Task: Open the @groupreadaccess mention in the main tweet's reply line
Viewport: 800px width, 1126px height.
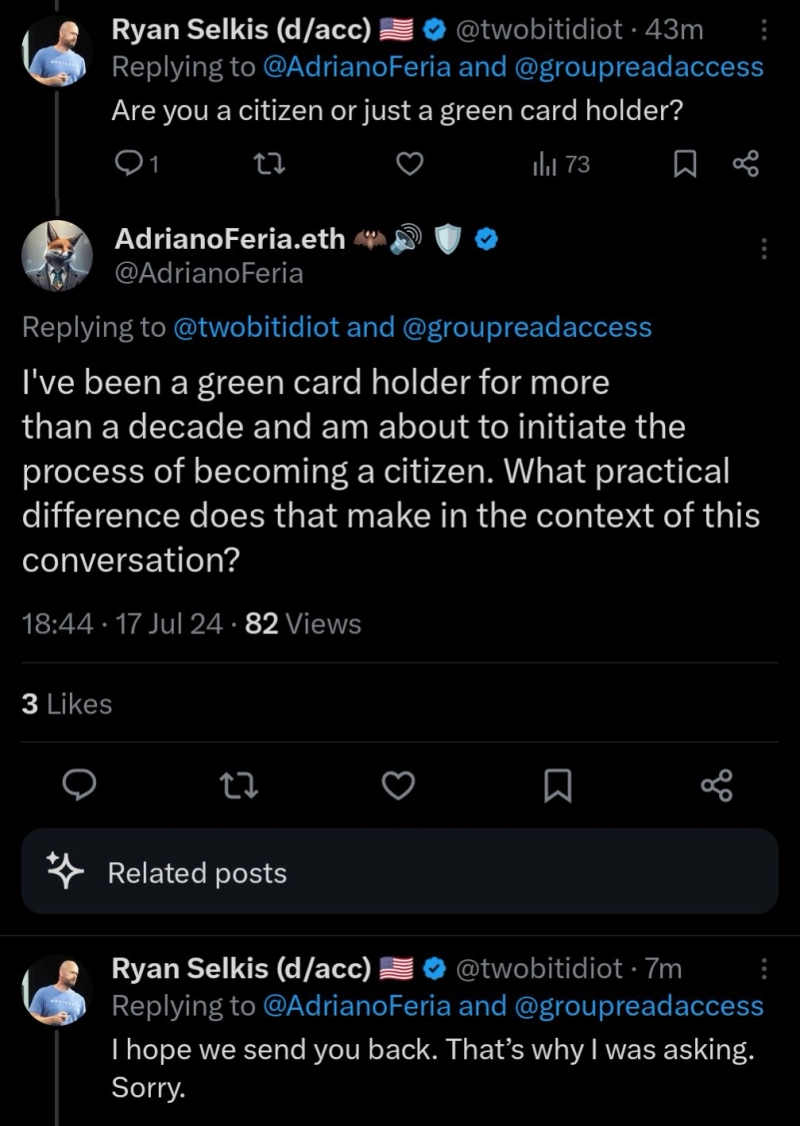Action: pos(526,327)
